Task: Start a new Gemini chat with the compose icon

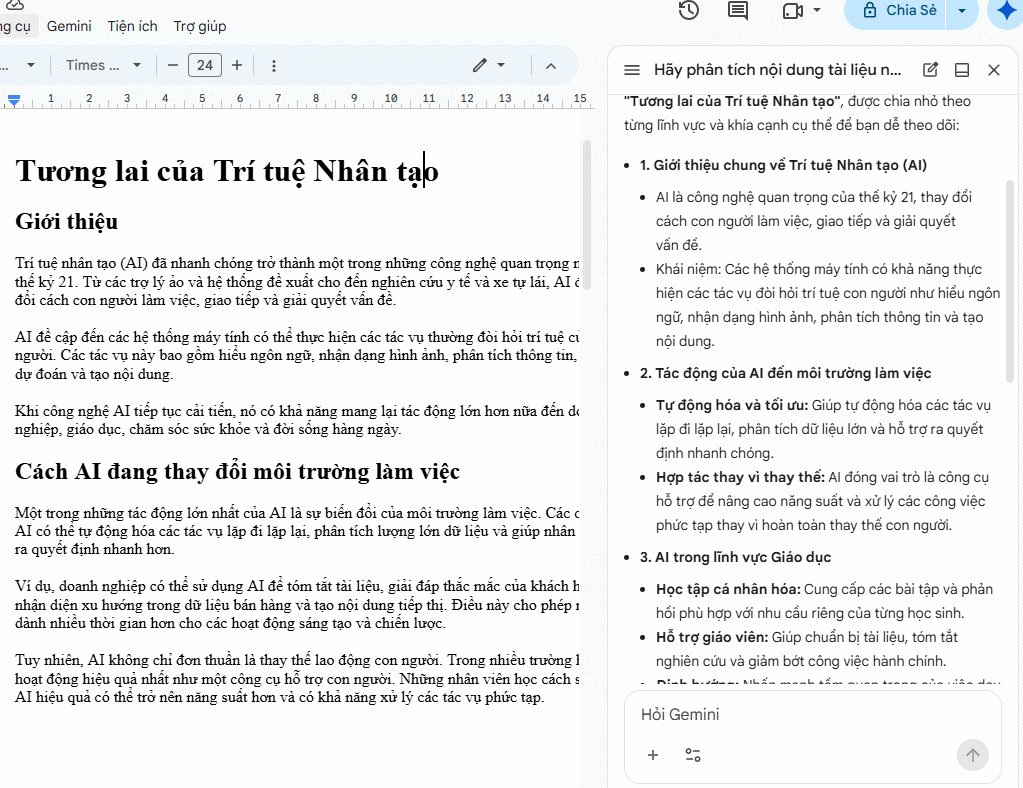Action: click(930, 70)
